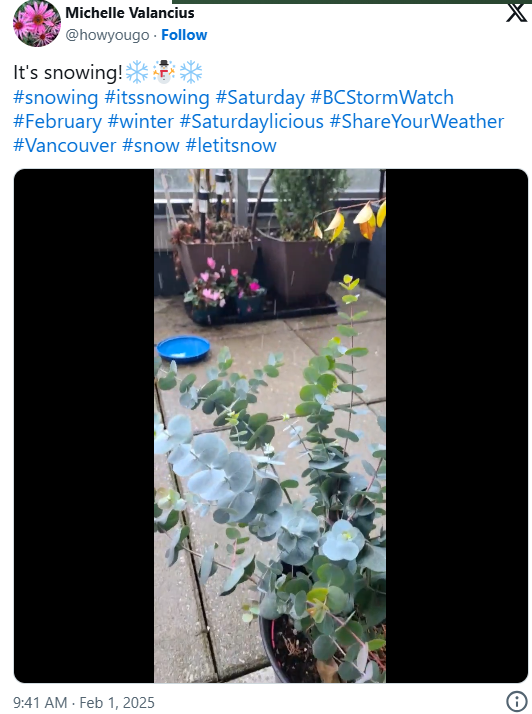This screenshot has width=532, height=714.
Task: Open the #snowing hashtag
Action: point(56,97)
